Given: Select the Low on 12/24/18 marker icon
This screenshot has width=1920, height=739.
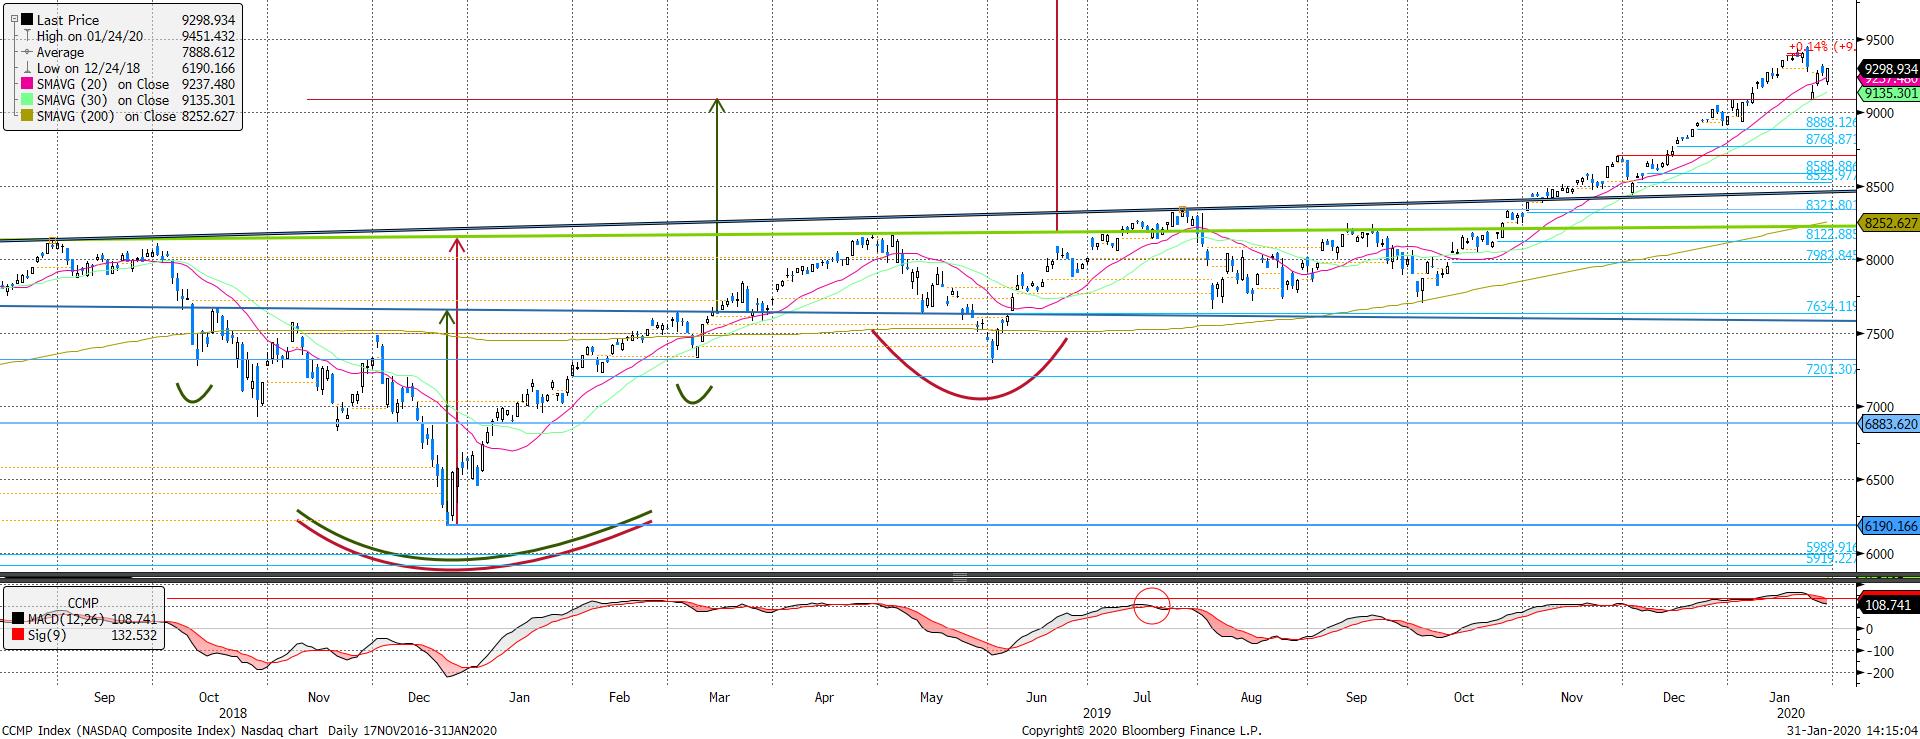Looking at the screenshot, I should tap(25, 68).
